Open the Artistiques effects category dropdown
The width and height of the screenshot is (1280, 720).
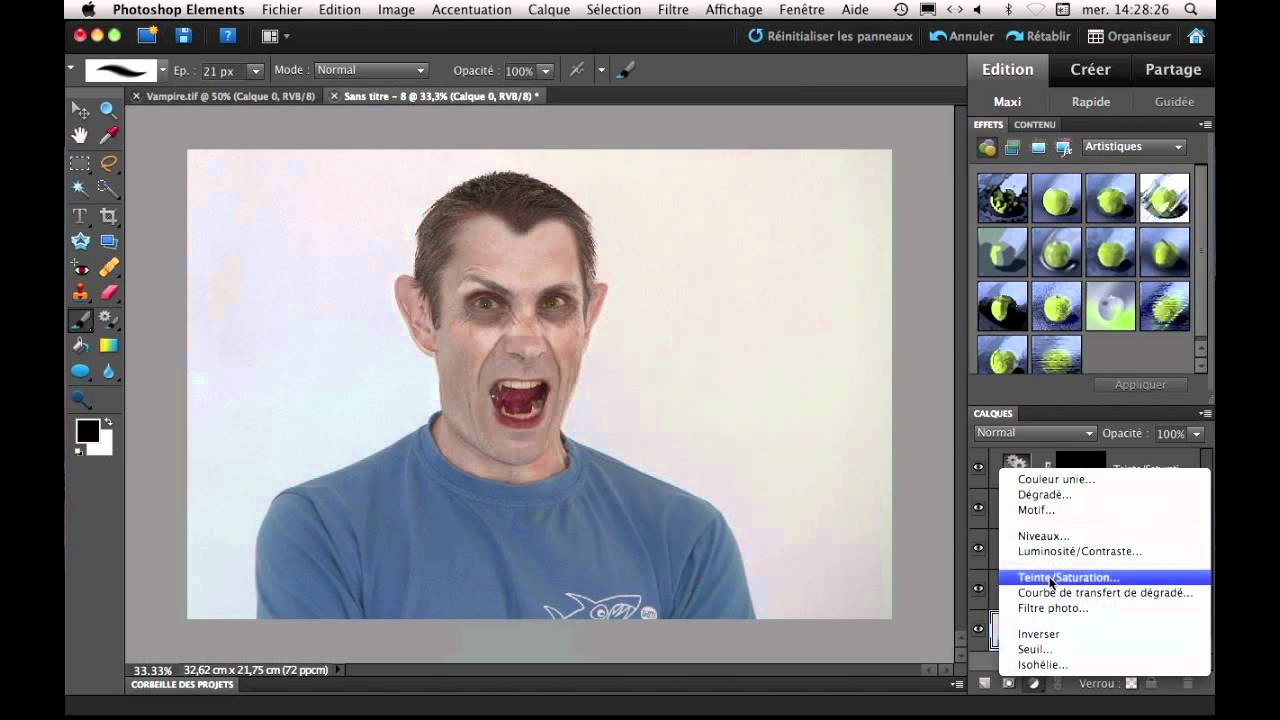coord(1134,147)
